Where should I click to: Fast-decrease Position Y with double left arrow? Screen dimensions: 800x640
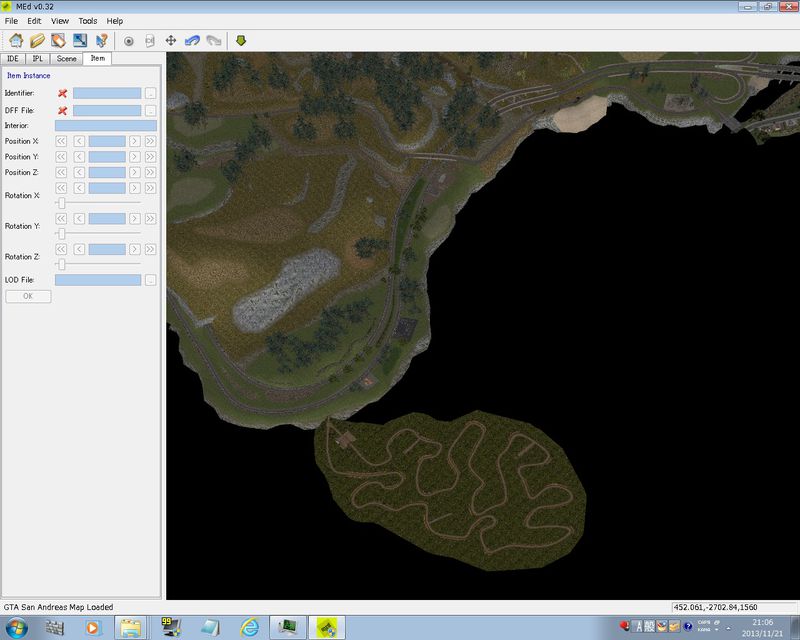pos(61,157)
